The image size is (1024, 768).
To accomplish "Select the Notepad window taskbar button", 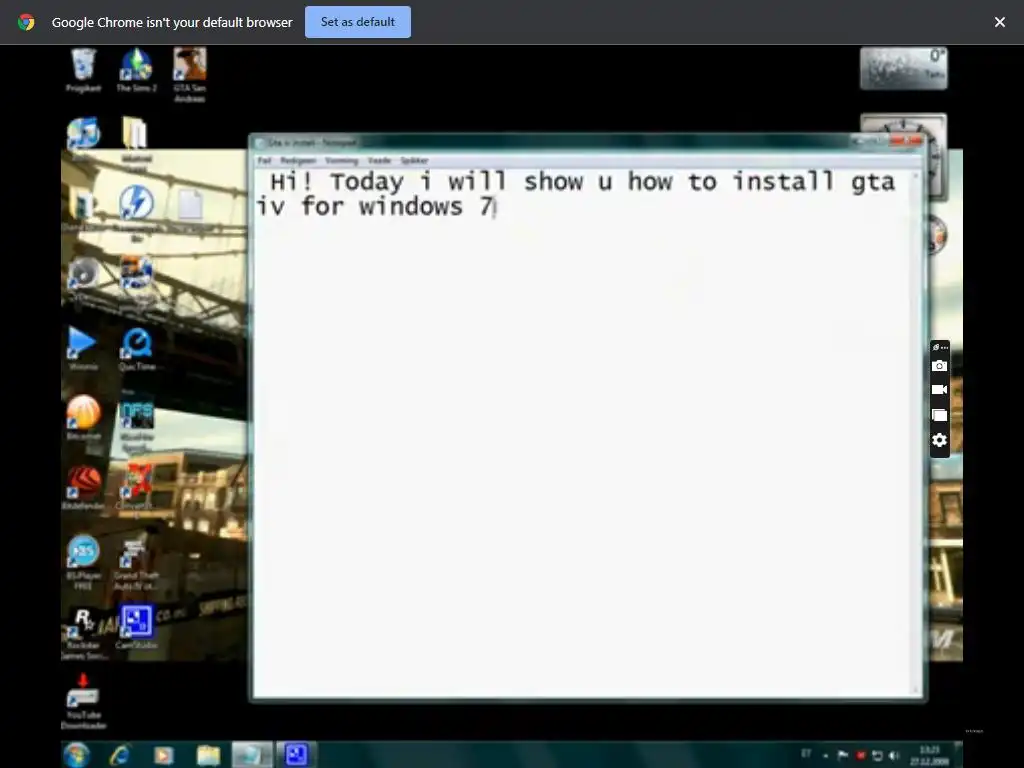I will [252, 755].
